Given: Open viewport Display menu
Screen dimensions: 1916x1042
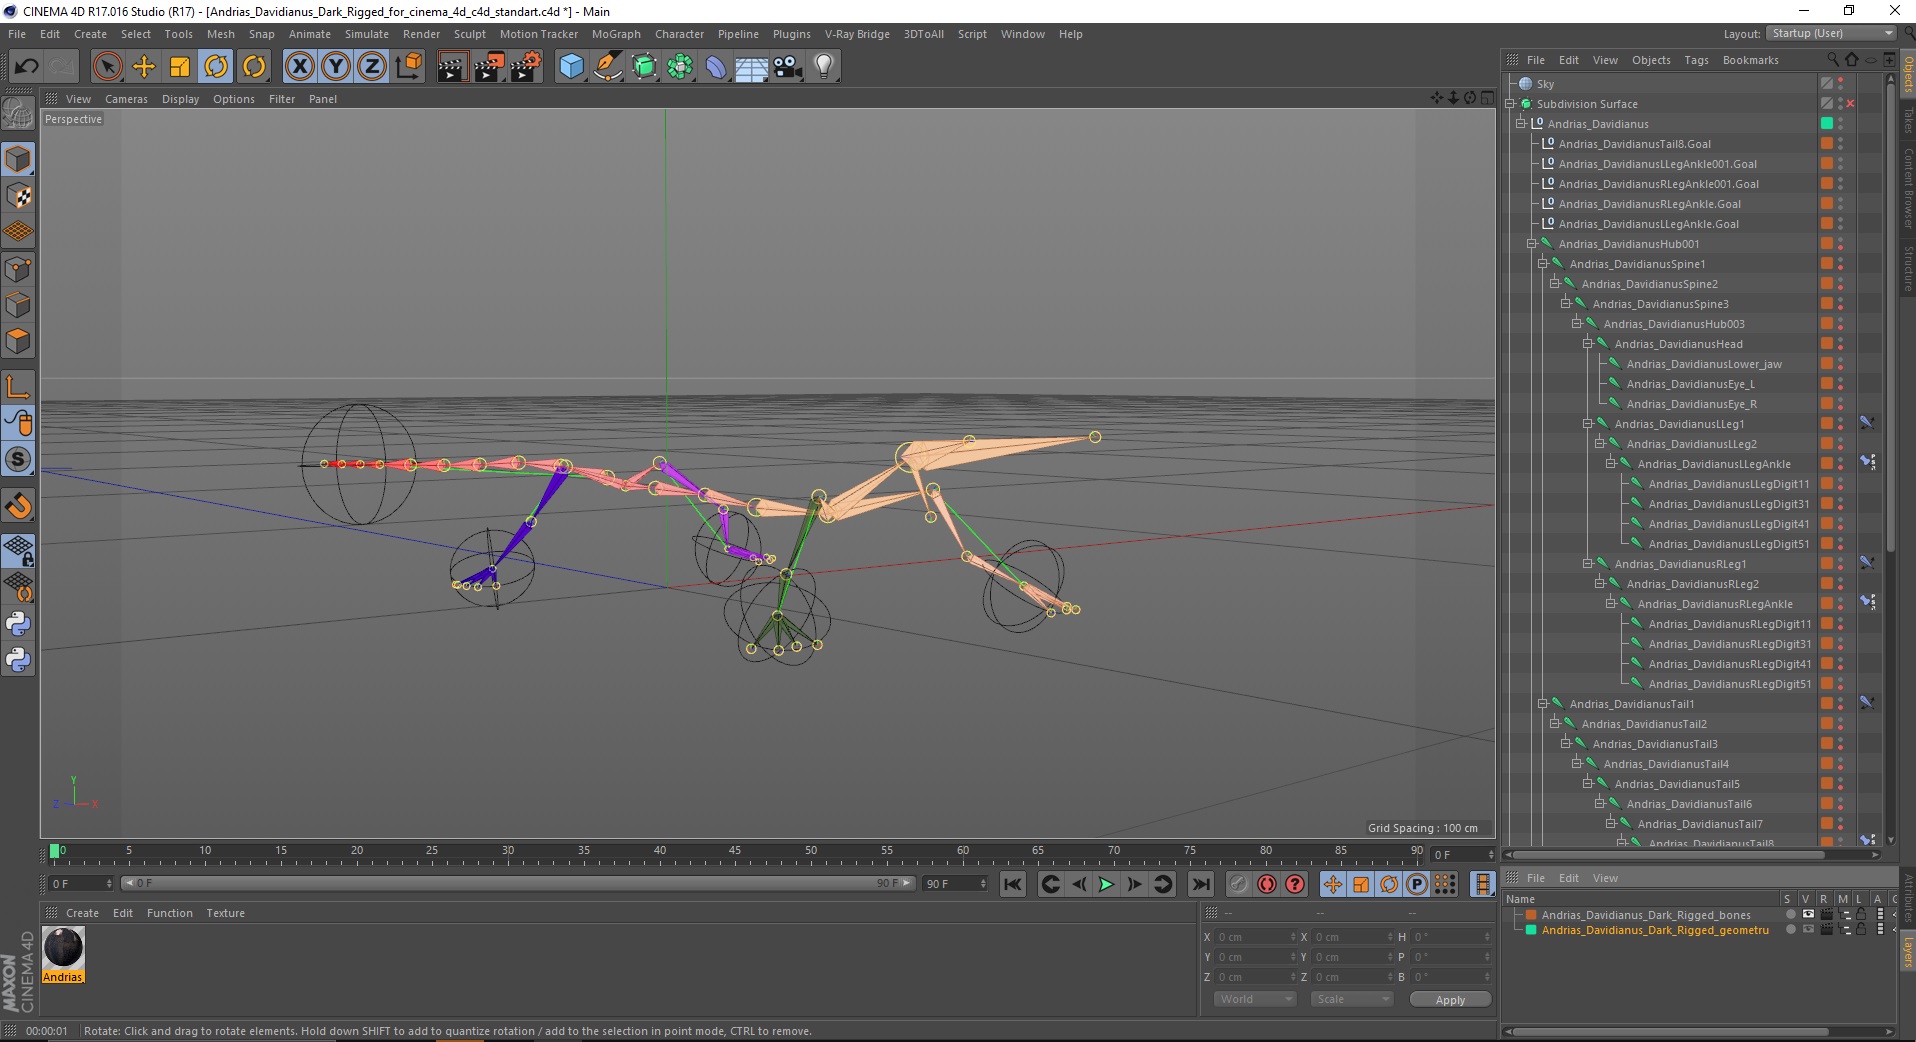Looking at the screenshot, I should pos(180,99).
